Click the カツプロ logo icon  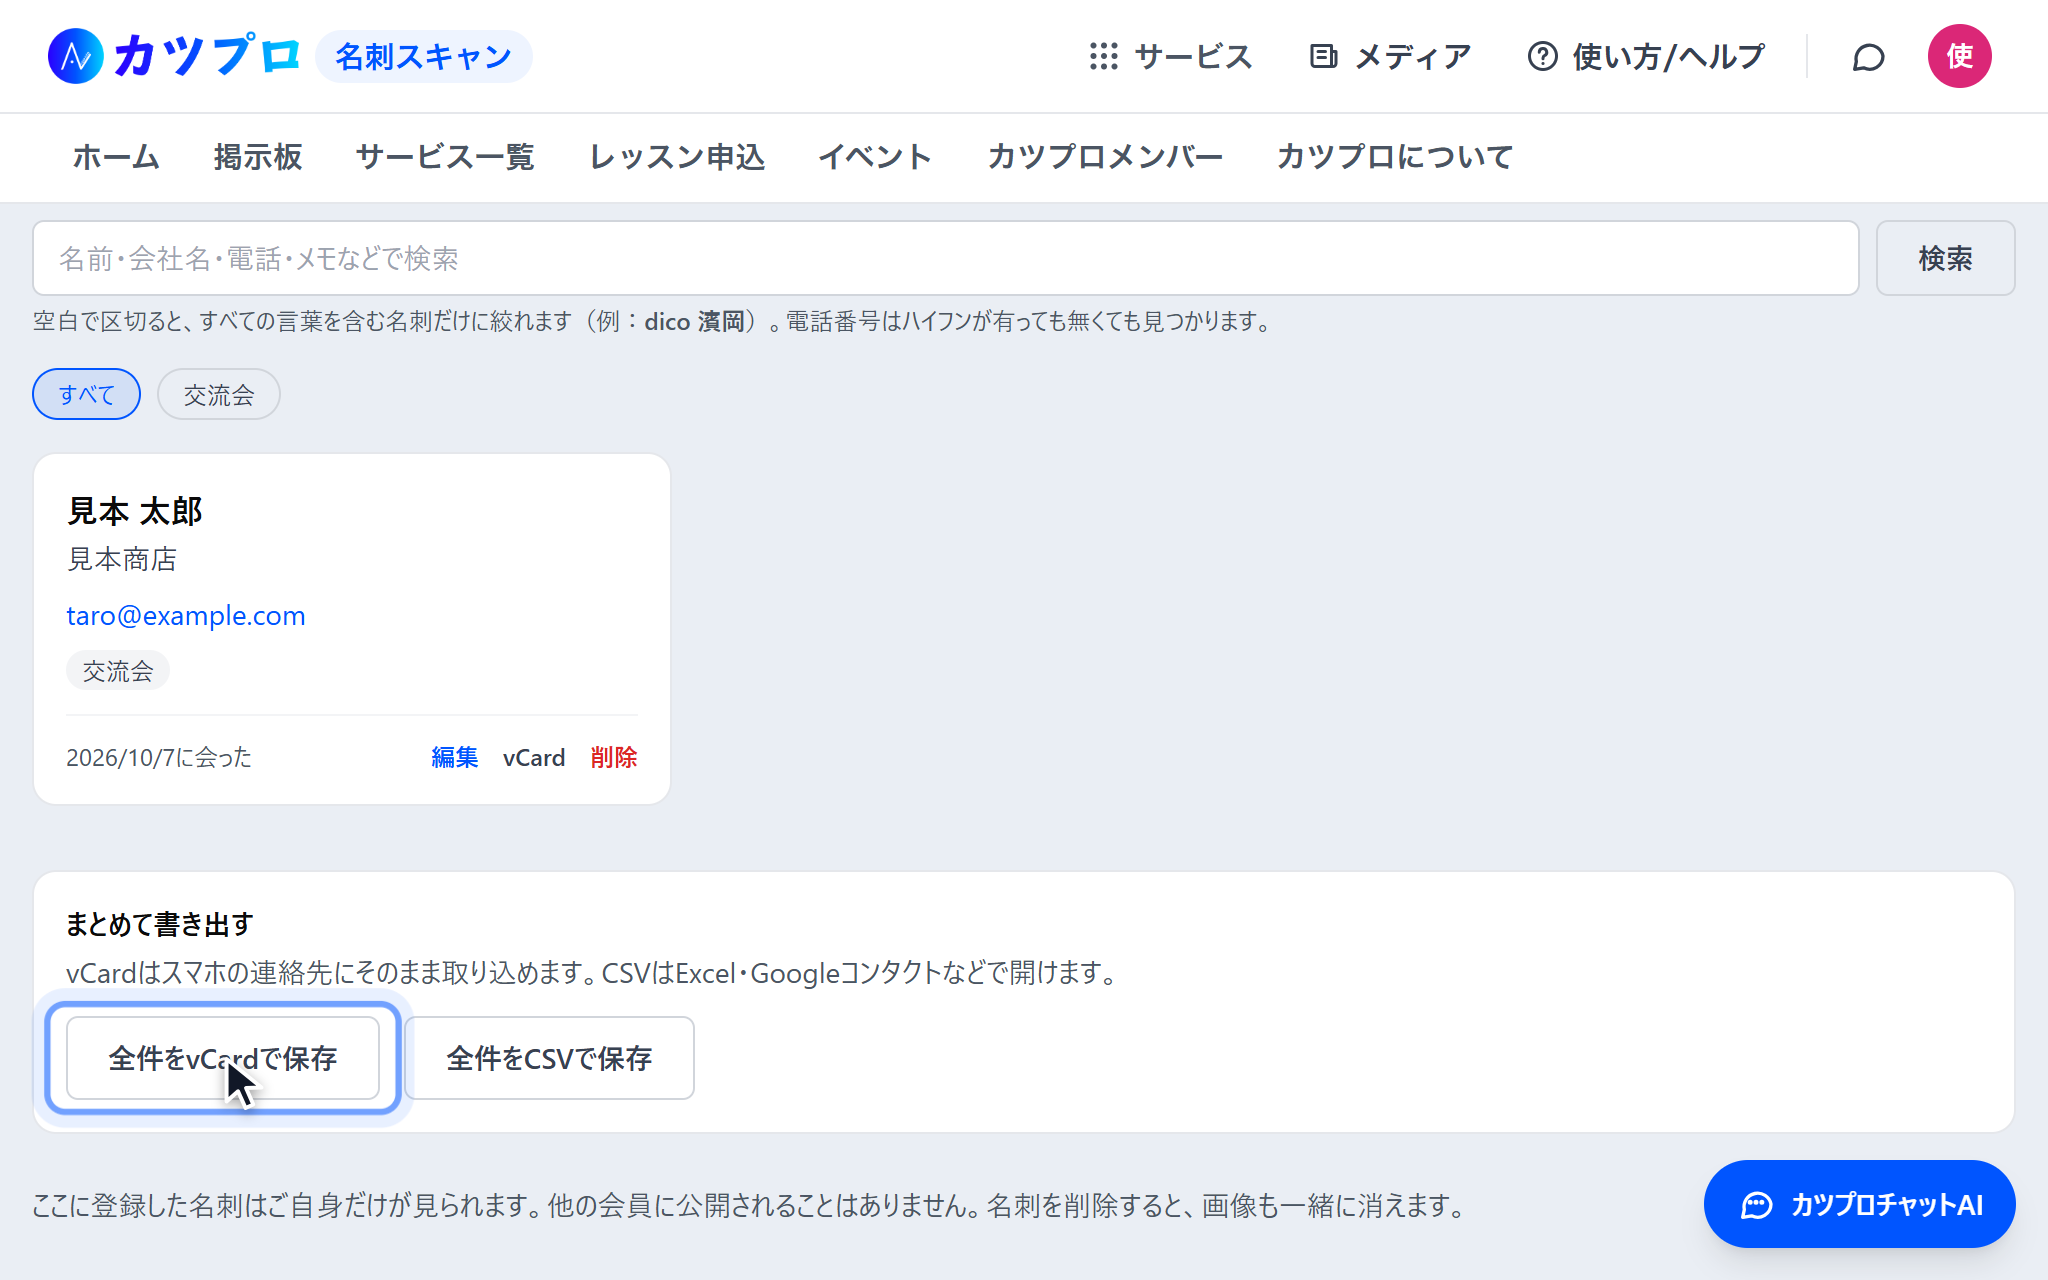76,56
